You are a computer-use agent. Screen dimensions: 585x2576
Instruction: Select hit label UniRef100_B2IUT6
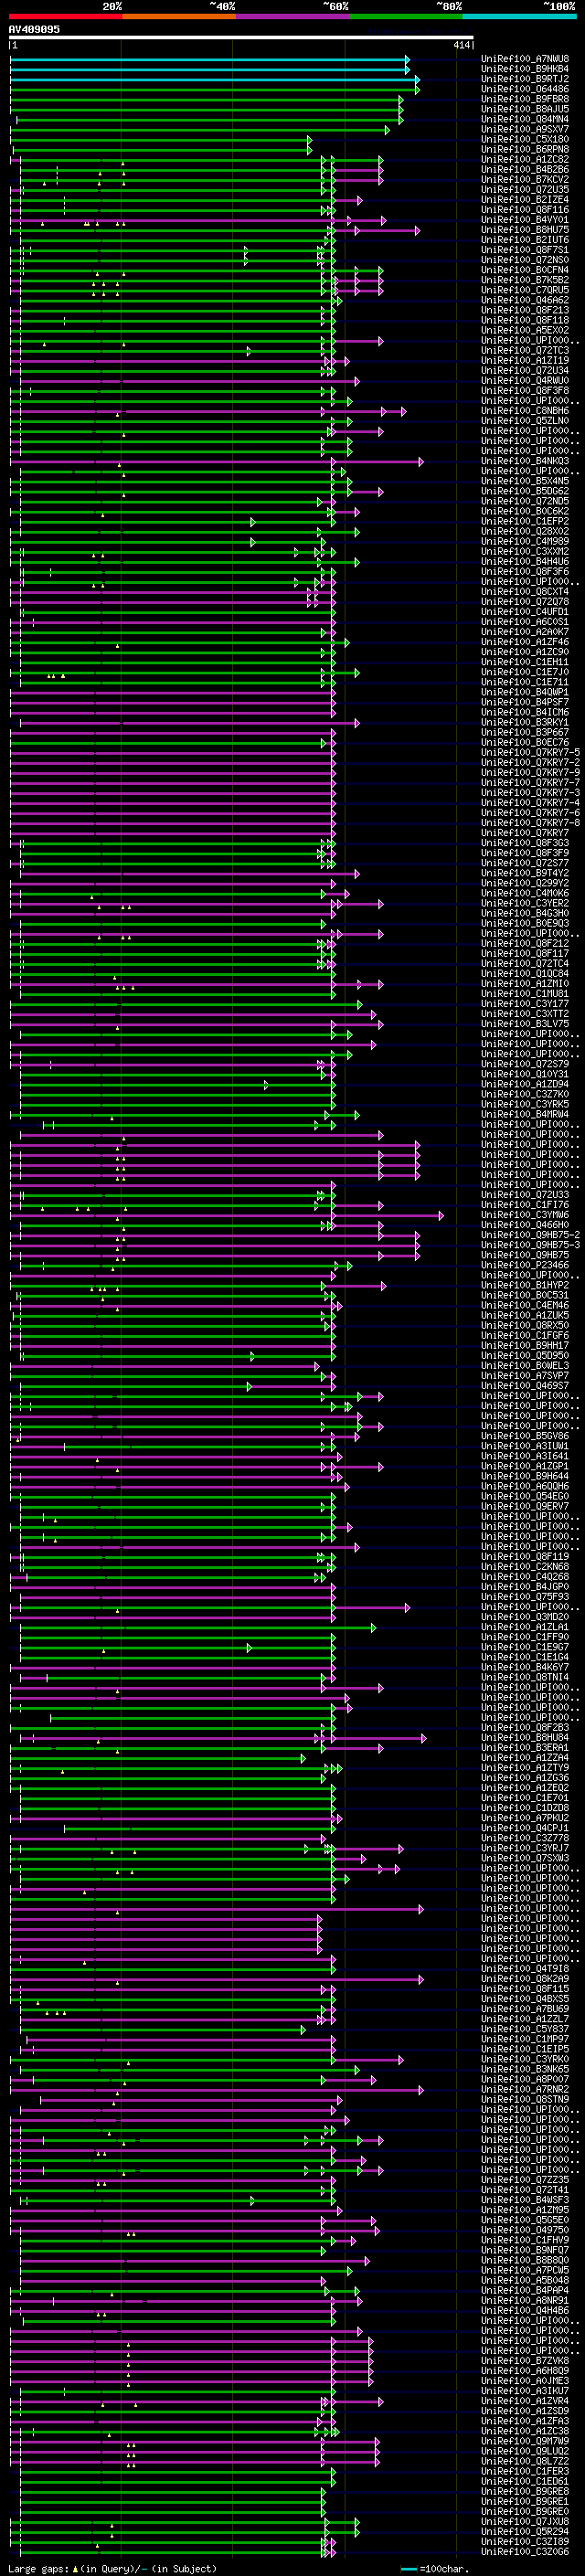524,240
